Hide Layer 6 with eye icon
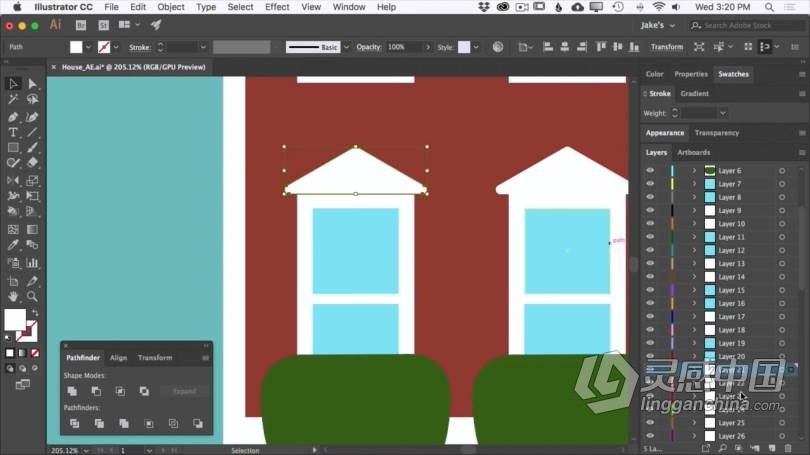The image size is (810, 455). click(650, 171)
